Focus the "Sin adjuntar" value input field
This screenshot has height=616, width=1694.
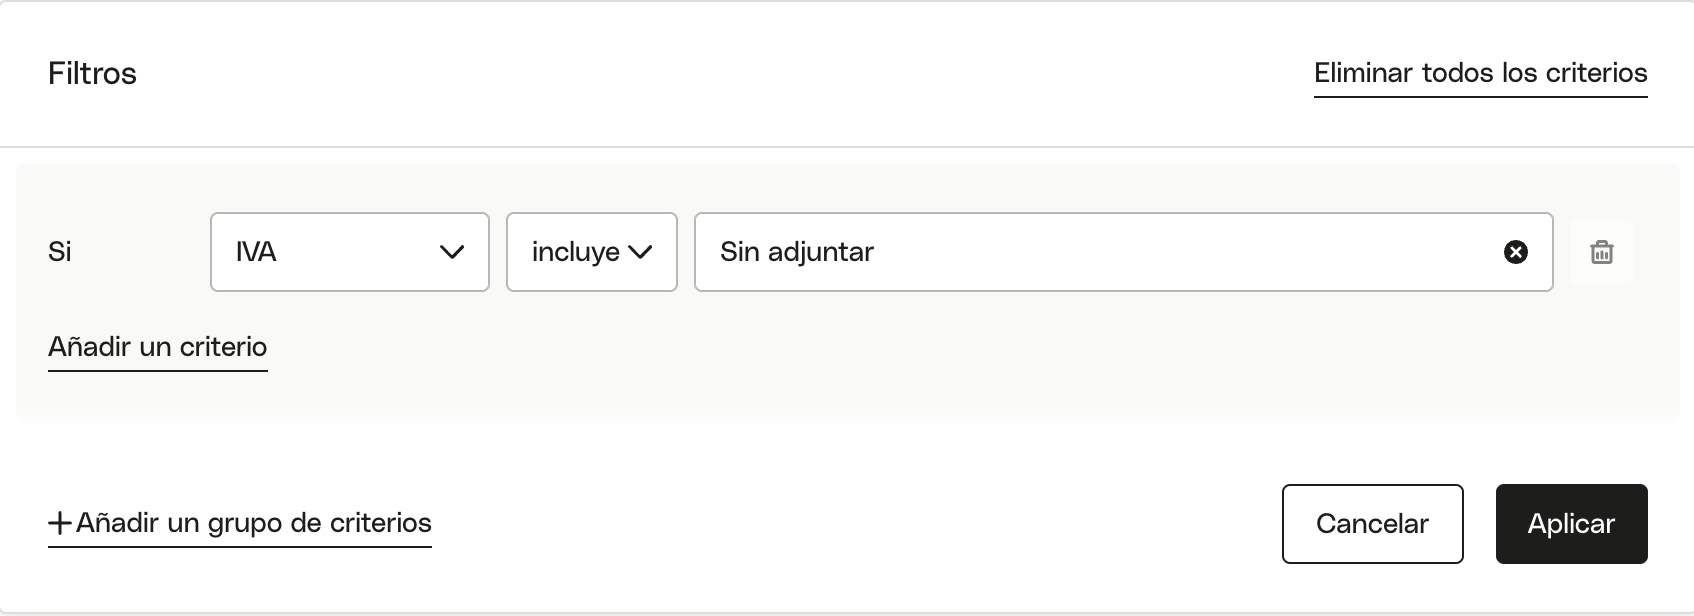click(x=1123, y=252)
